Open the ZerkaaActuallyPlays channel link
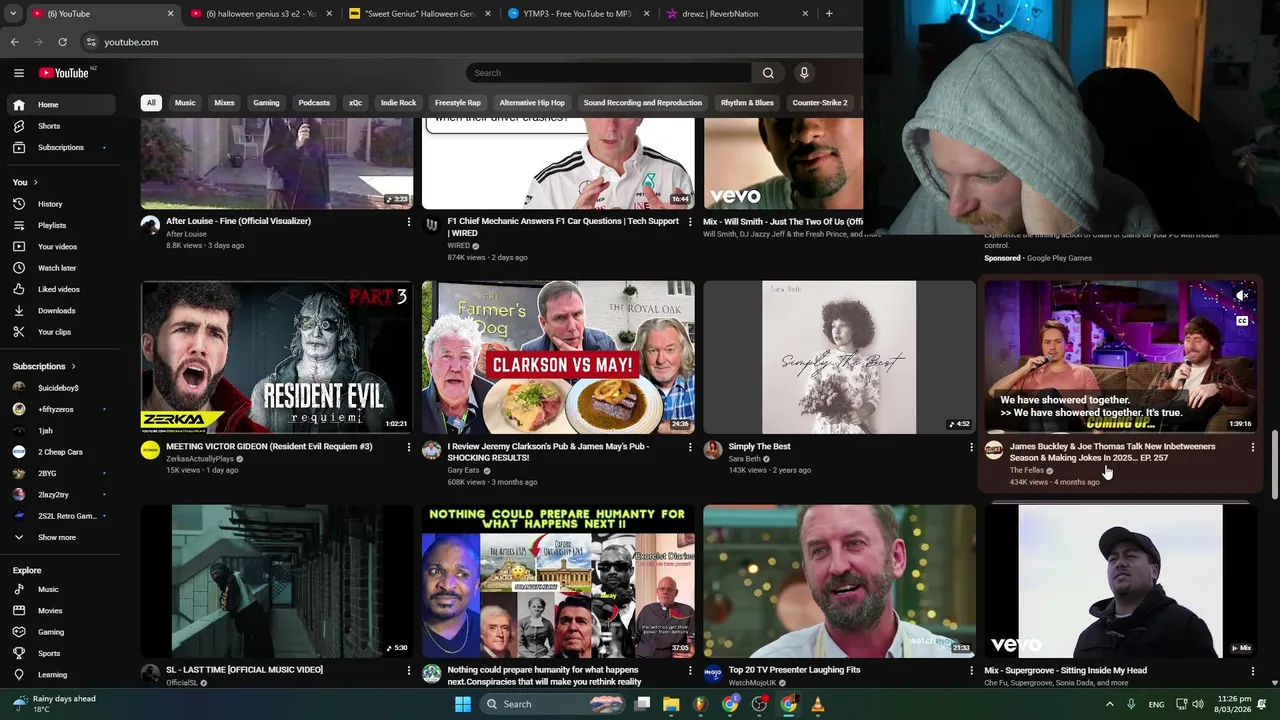1280x720 pixels. coord(200,459)
